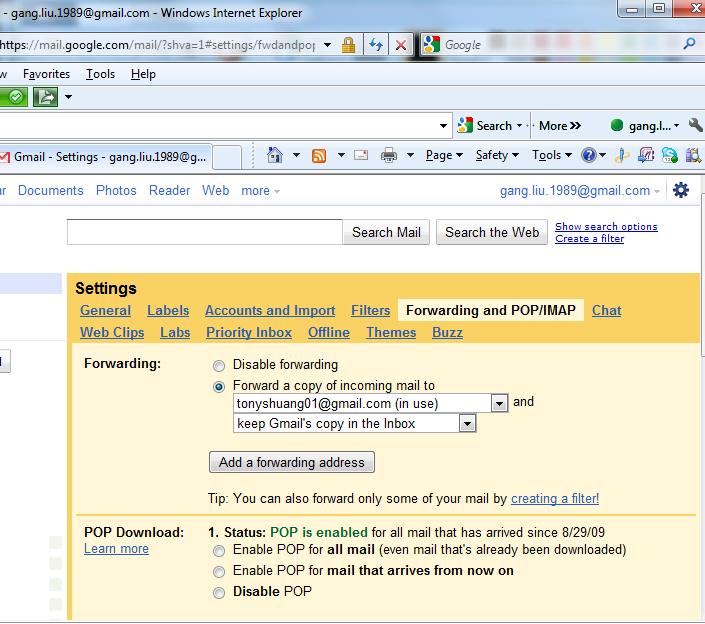705x624 pixels.
Task: Open the Web Clips settings tab
Action: tap(112, 332)
